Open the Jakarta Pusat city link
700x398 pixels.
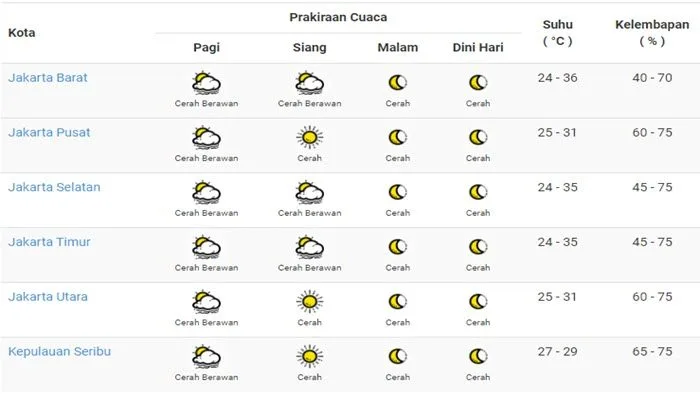coord(49,133)
